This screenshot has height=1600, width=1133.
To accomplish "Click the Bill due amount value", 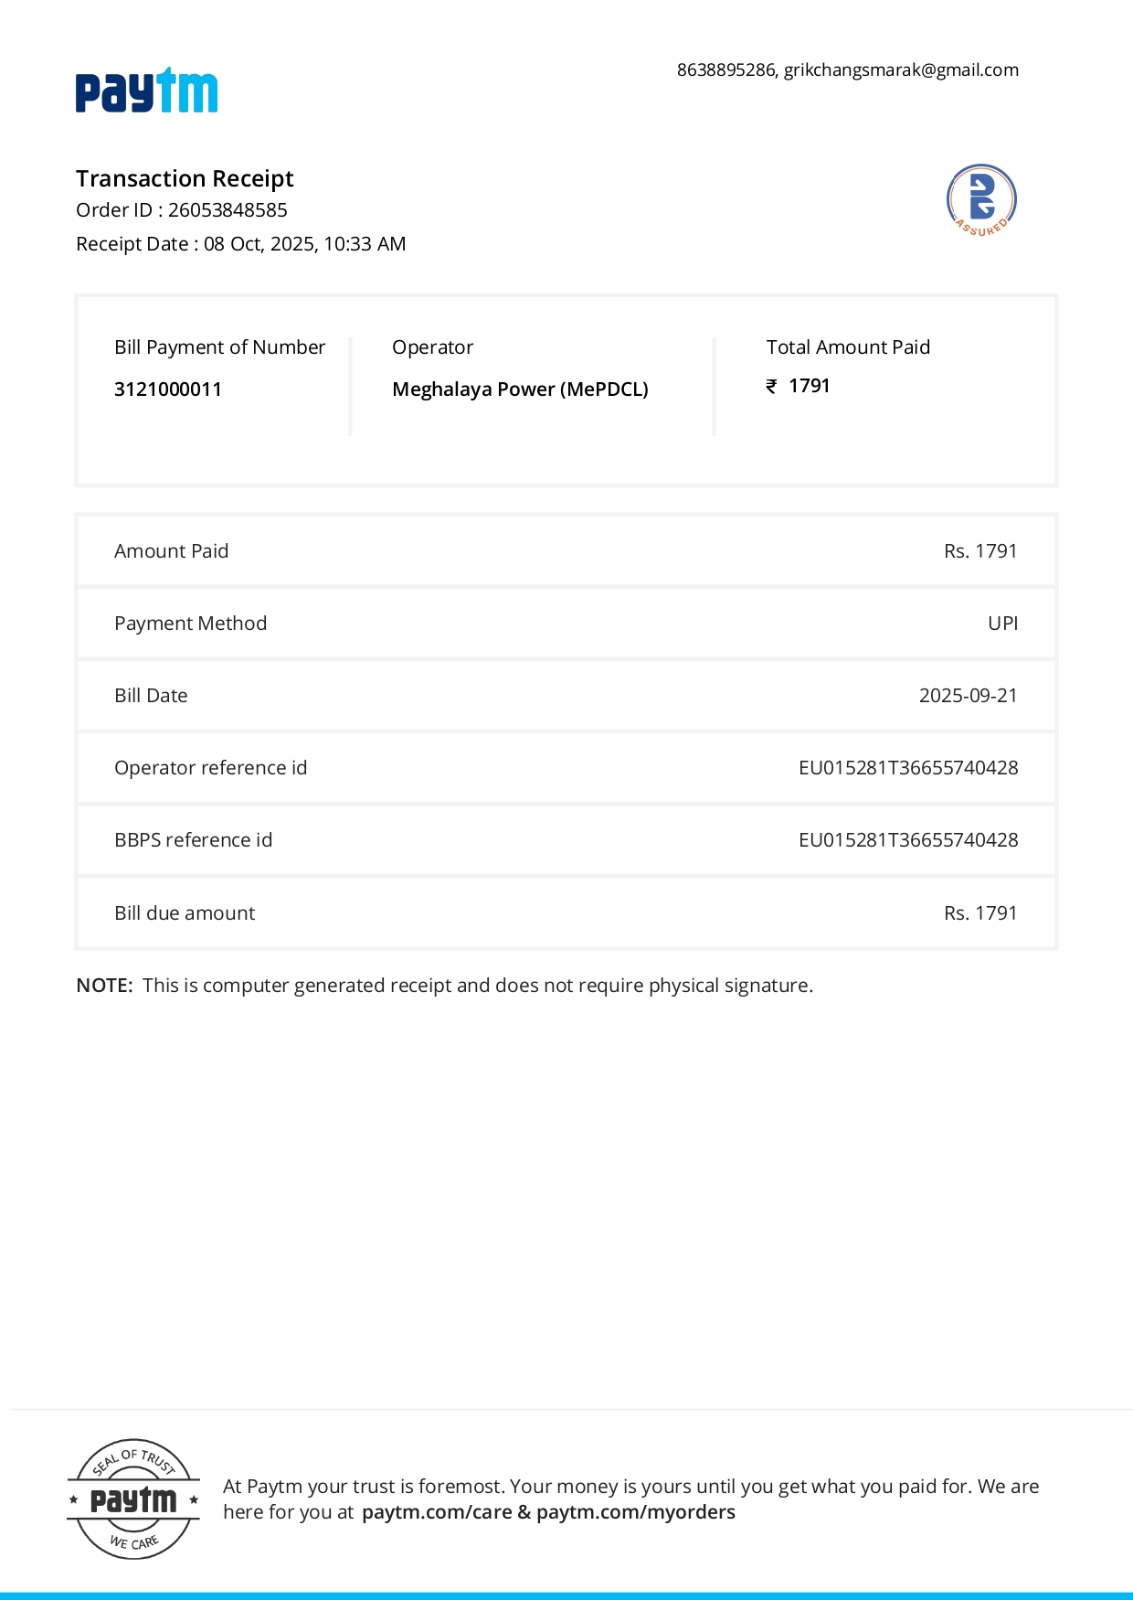I will click(980, 913).
